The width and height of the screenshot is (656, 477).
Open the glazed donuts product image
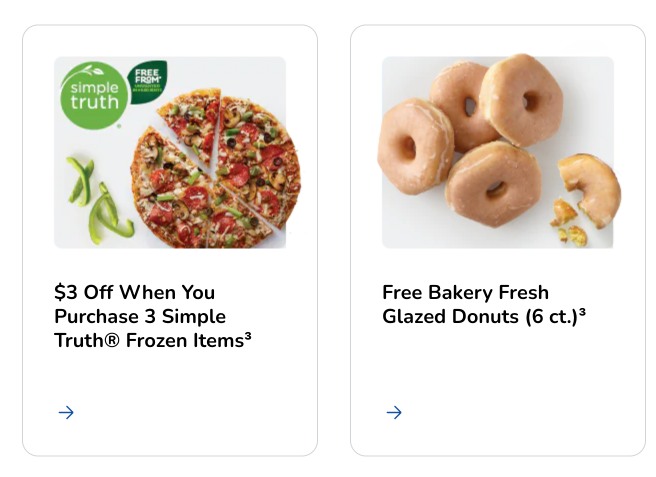point(498,152)
